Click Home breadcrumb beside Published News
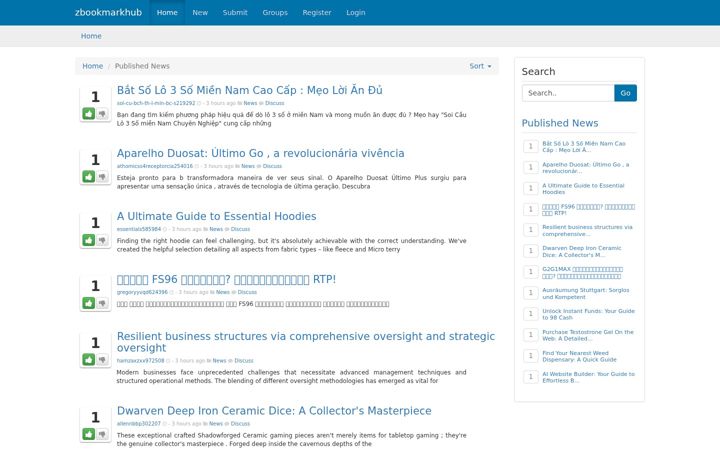Viewport: 720px width, 450px height. (x=93, y=66)
